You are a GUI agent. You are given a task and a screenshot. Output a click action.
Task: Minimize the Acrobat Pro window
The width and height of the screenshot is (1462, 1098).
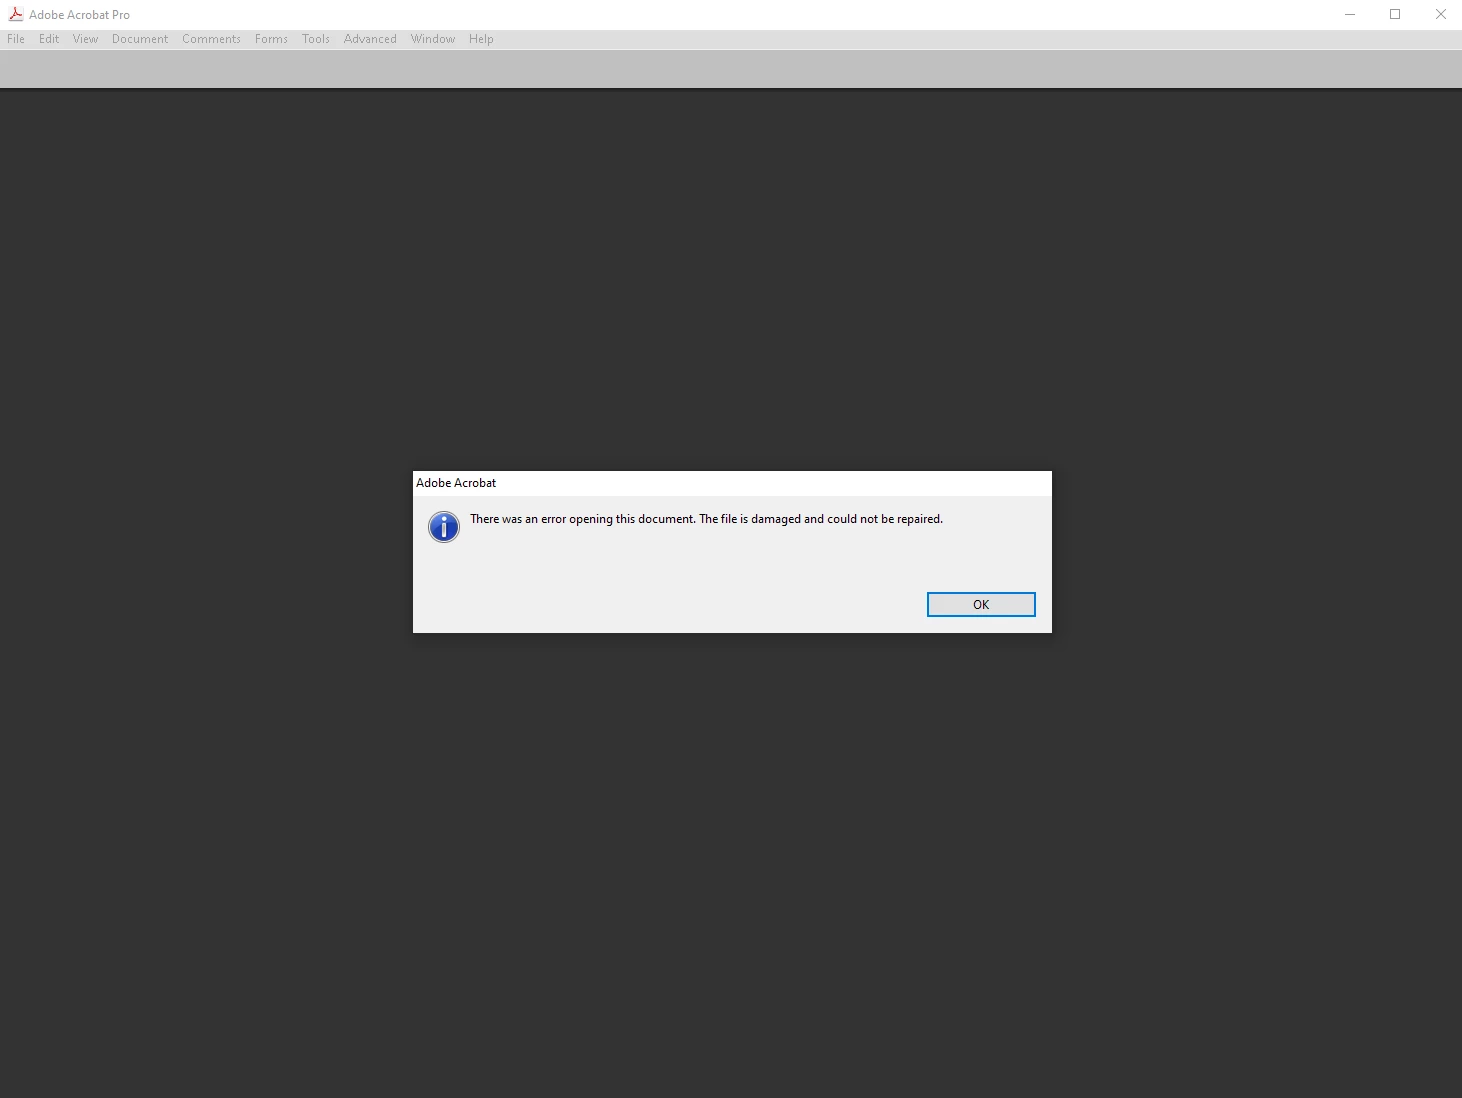coord(1350,14)
